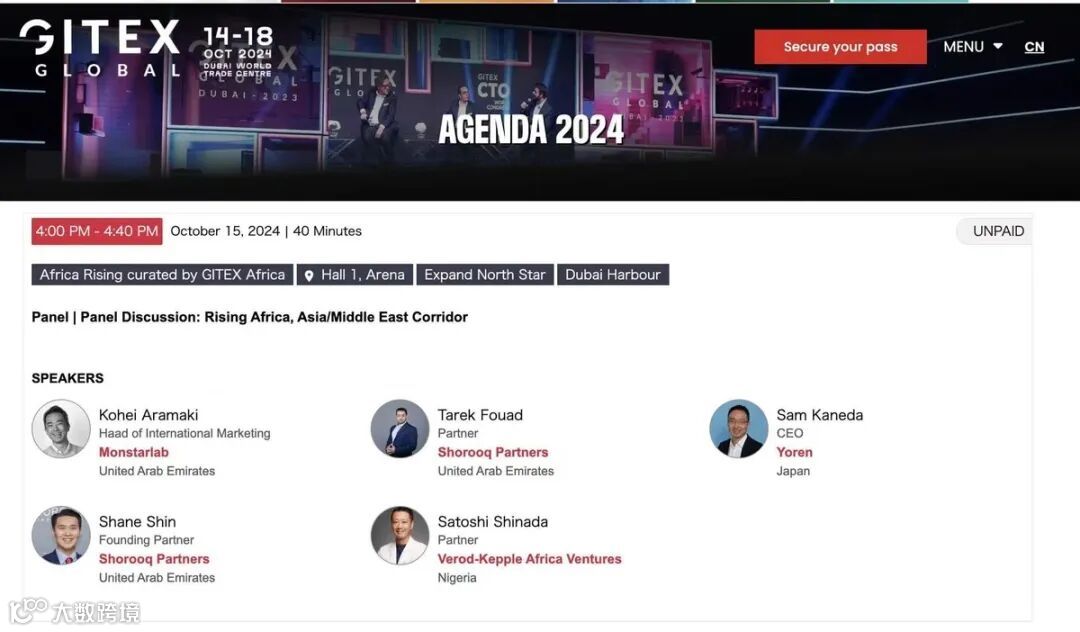
Task: Click Sam Kaneda's profile photo
Action: tap(738, 429)
